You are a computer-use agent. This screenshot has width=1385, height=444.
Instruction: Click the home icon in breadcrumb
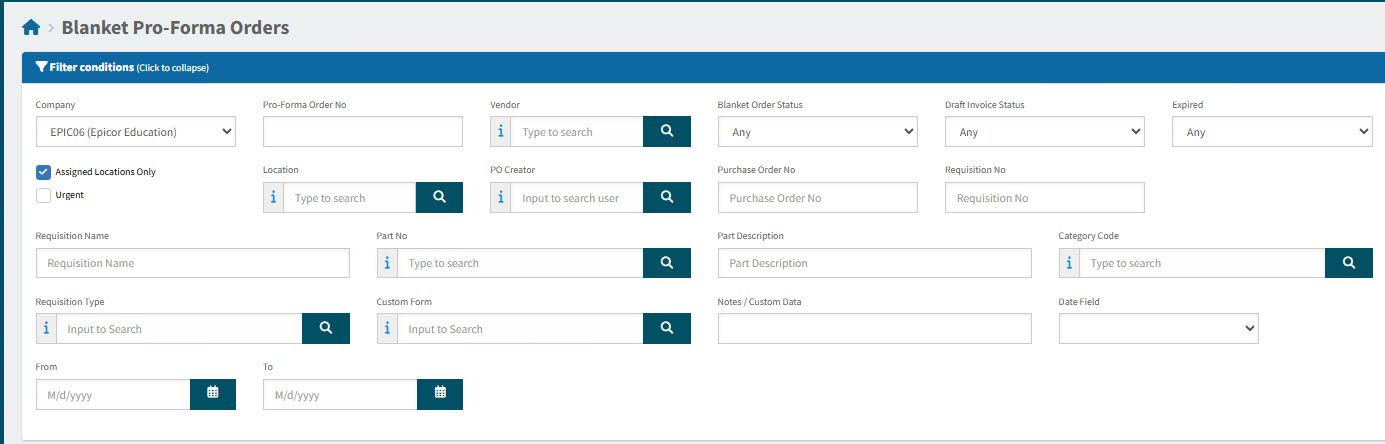(31, 28)
